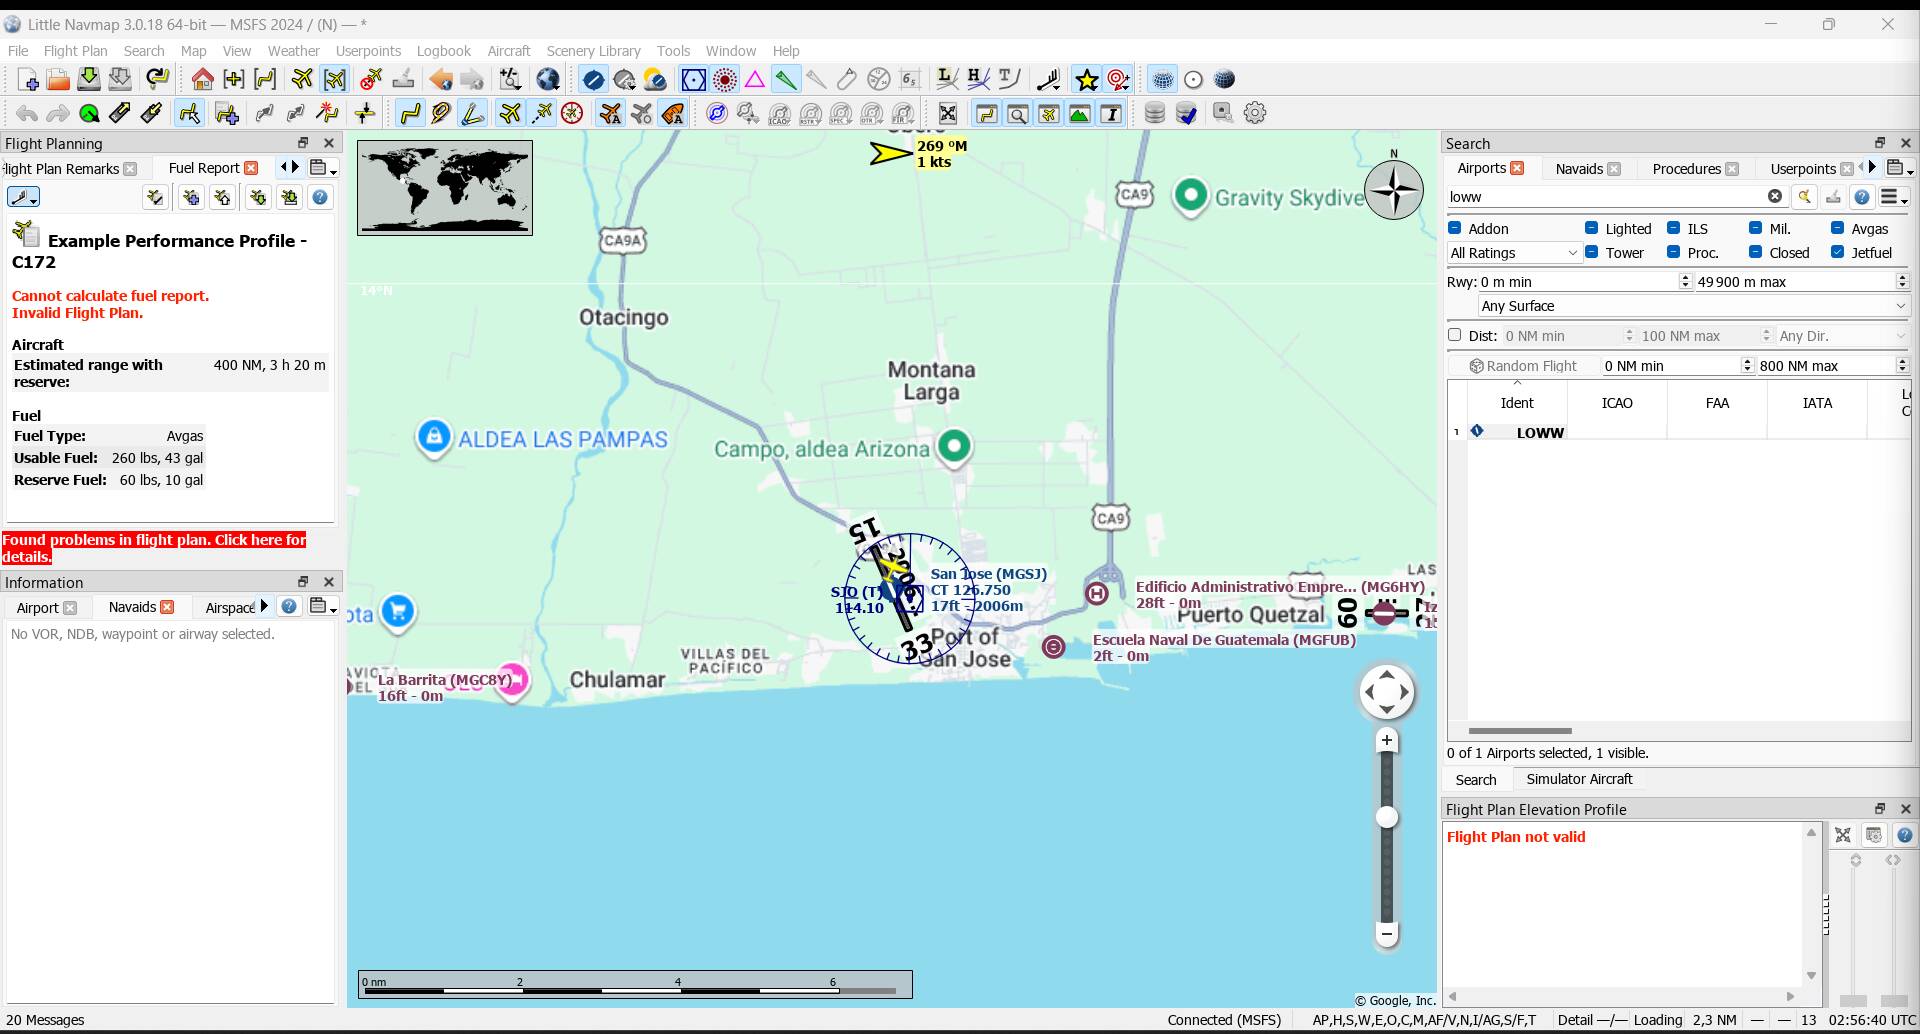Open the Information panel tab list dropdown
The width and height of the screenshot is (1920, 1034).
pos(323,606)
